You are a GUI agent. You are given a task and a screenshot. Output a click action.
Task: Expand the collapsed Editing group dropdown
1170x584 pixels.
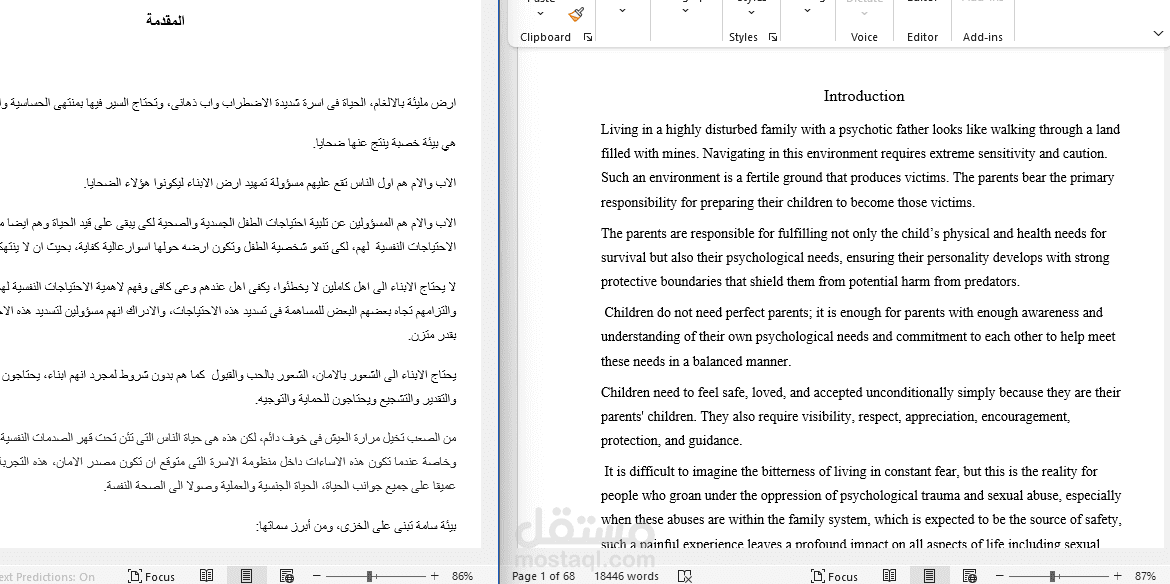pyautogui.click(x=807, y=11)
